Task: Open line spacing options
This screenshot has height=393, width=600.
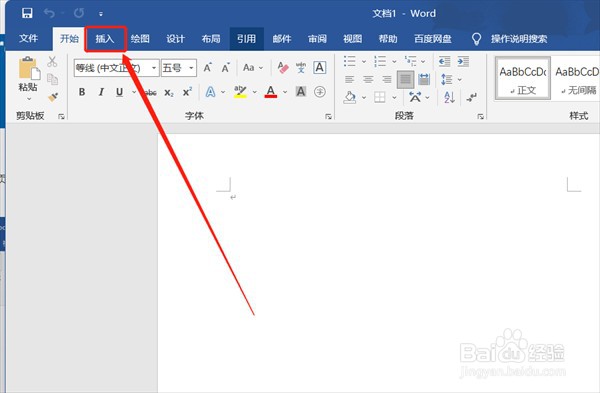Action: pos(446,80)
